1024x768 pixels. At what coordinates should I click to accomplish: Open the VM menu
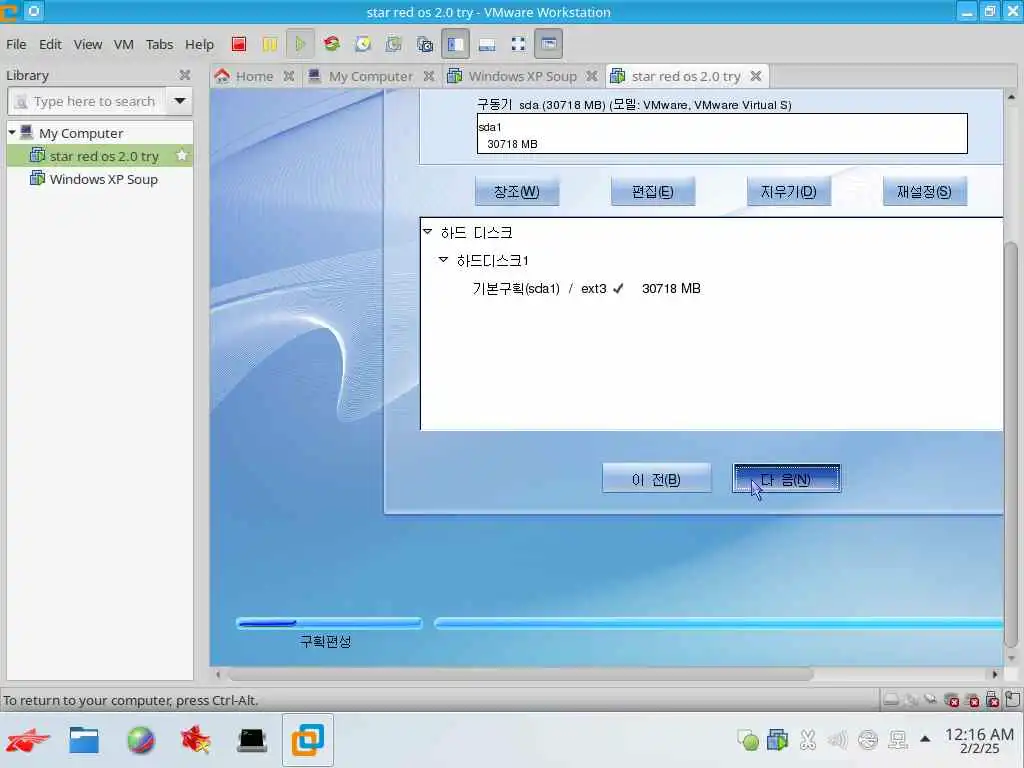point(123,44)
